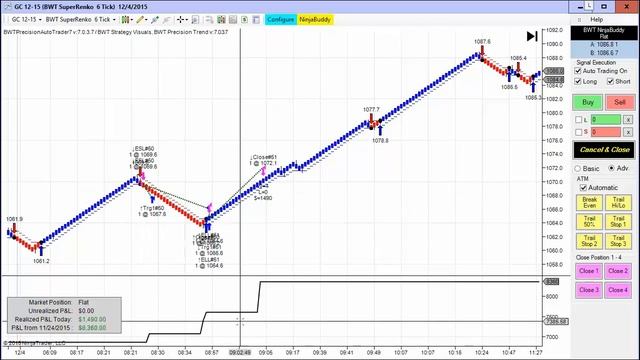Click the chart style bars icon
Viewport: 640px width, 360px height.
(125, 20)
